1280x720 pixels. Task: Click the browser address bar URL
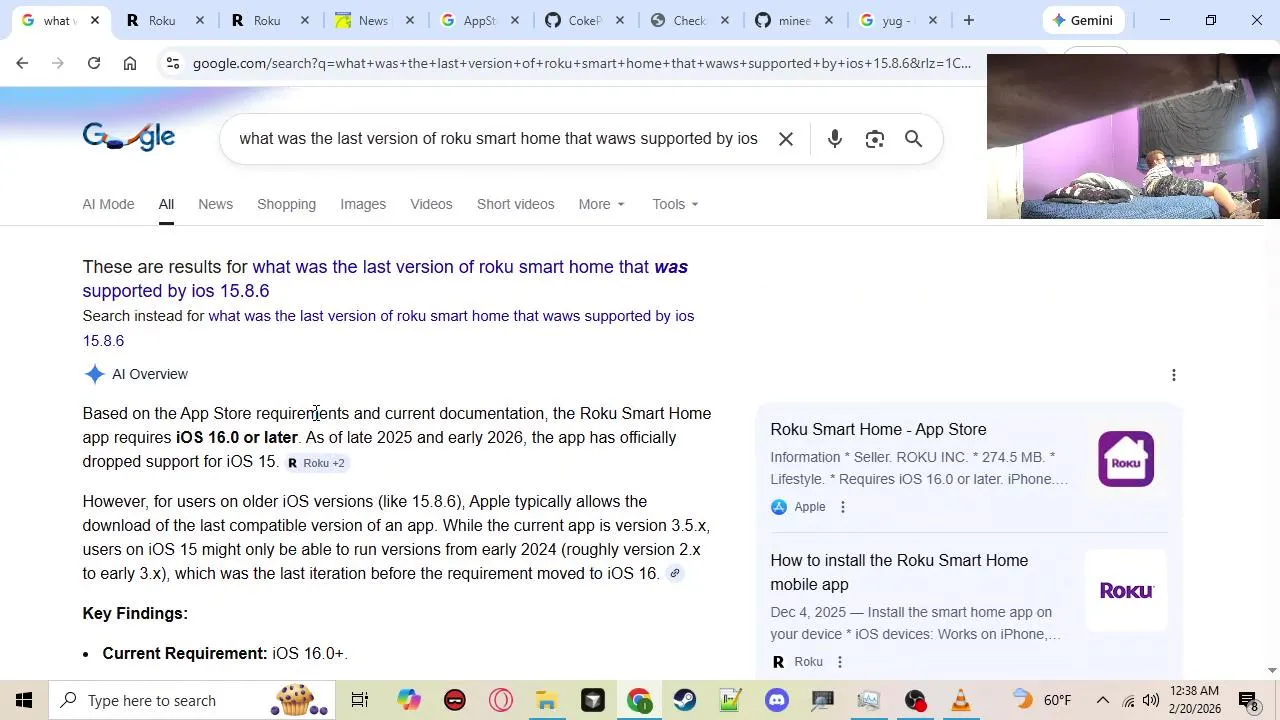[x=580, y=63]
